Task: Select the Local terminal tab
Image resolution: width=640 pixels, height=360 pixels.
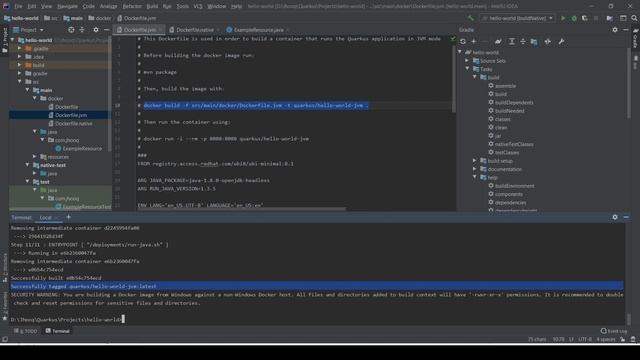Action: [x=45, y=218]
